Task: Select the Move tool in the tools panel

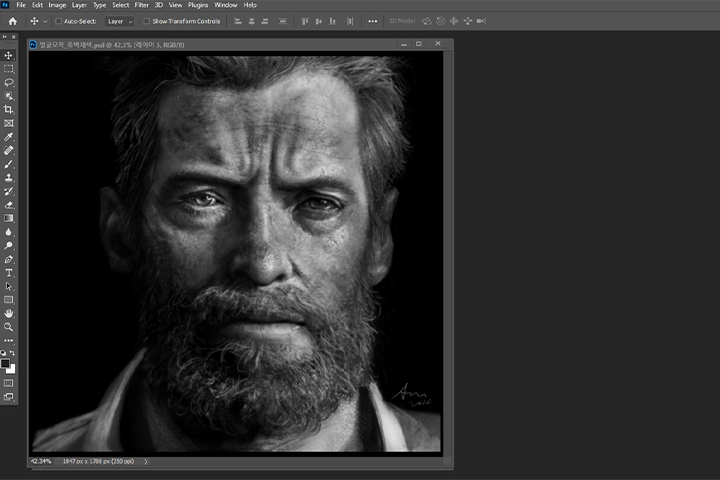Action: pyautogui.click(x=9, y=56)
